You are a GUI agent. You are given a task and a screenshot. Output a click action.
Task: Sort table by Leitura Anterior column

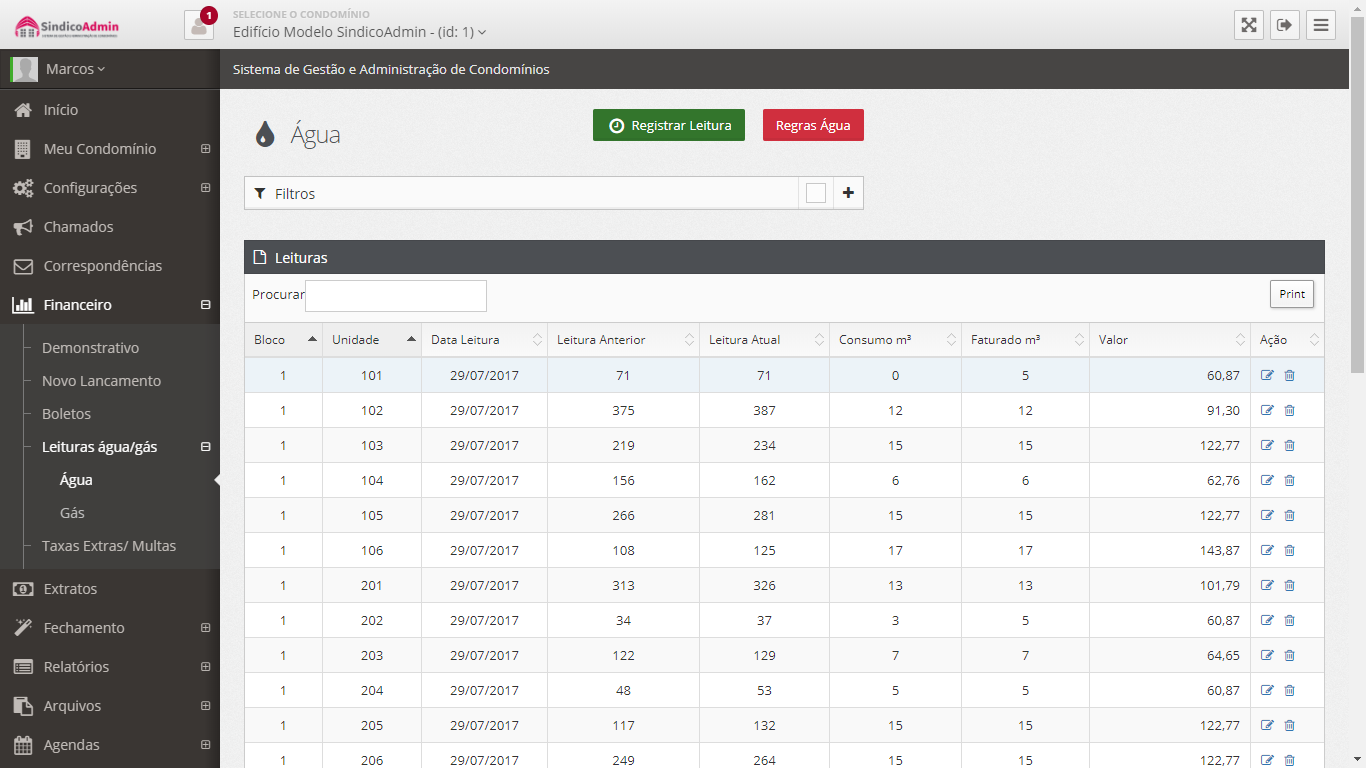[x=624, y=340]
